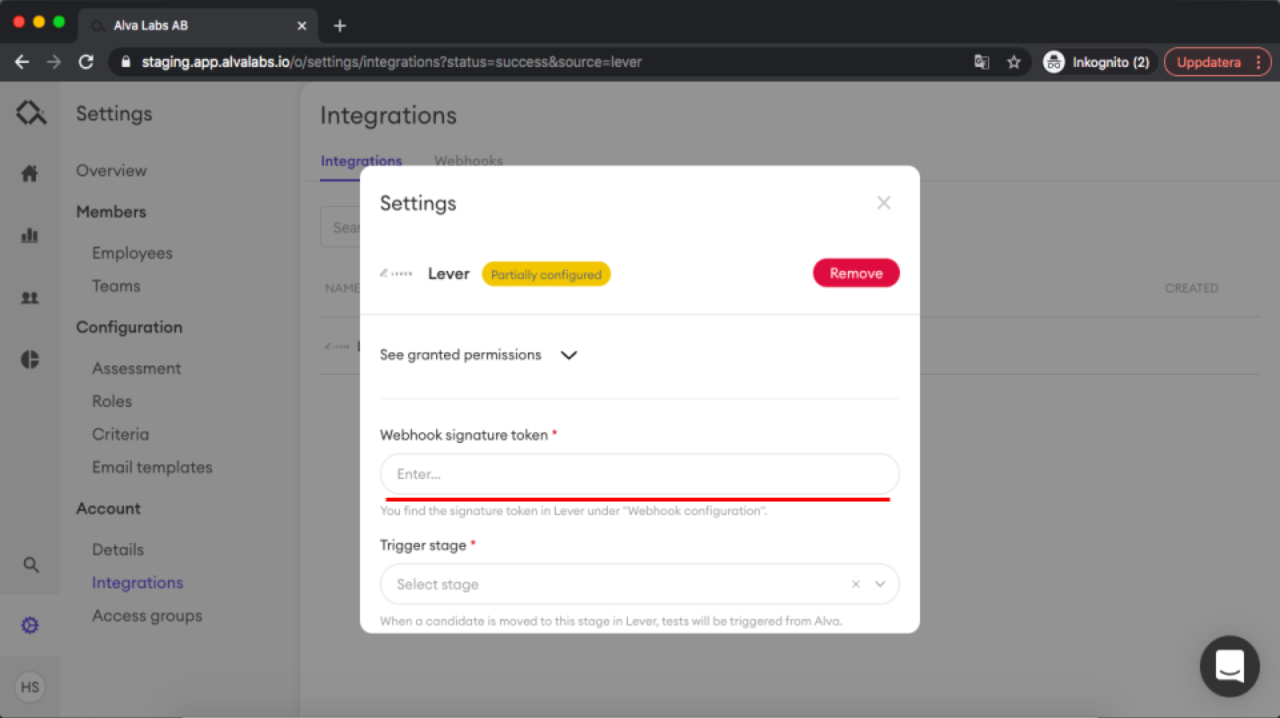
Task: Open the Intercom chat bubble
Action: click(x=1229, y=666)
